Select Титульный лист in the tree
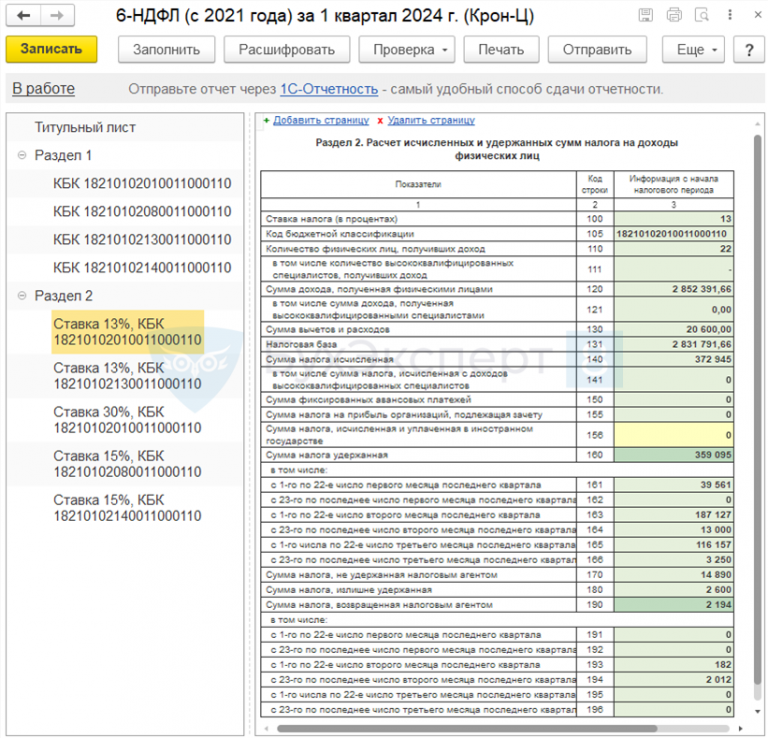The width and height of the screenshot is (768, 738). coord(85,128)
